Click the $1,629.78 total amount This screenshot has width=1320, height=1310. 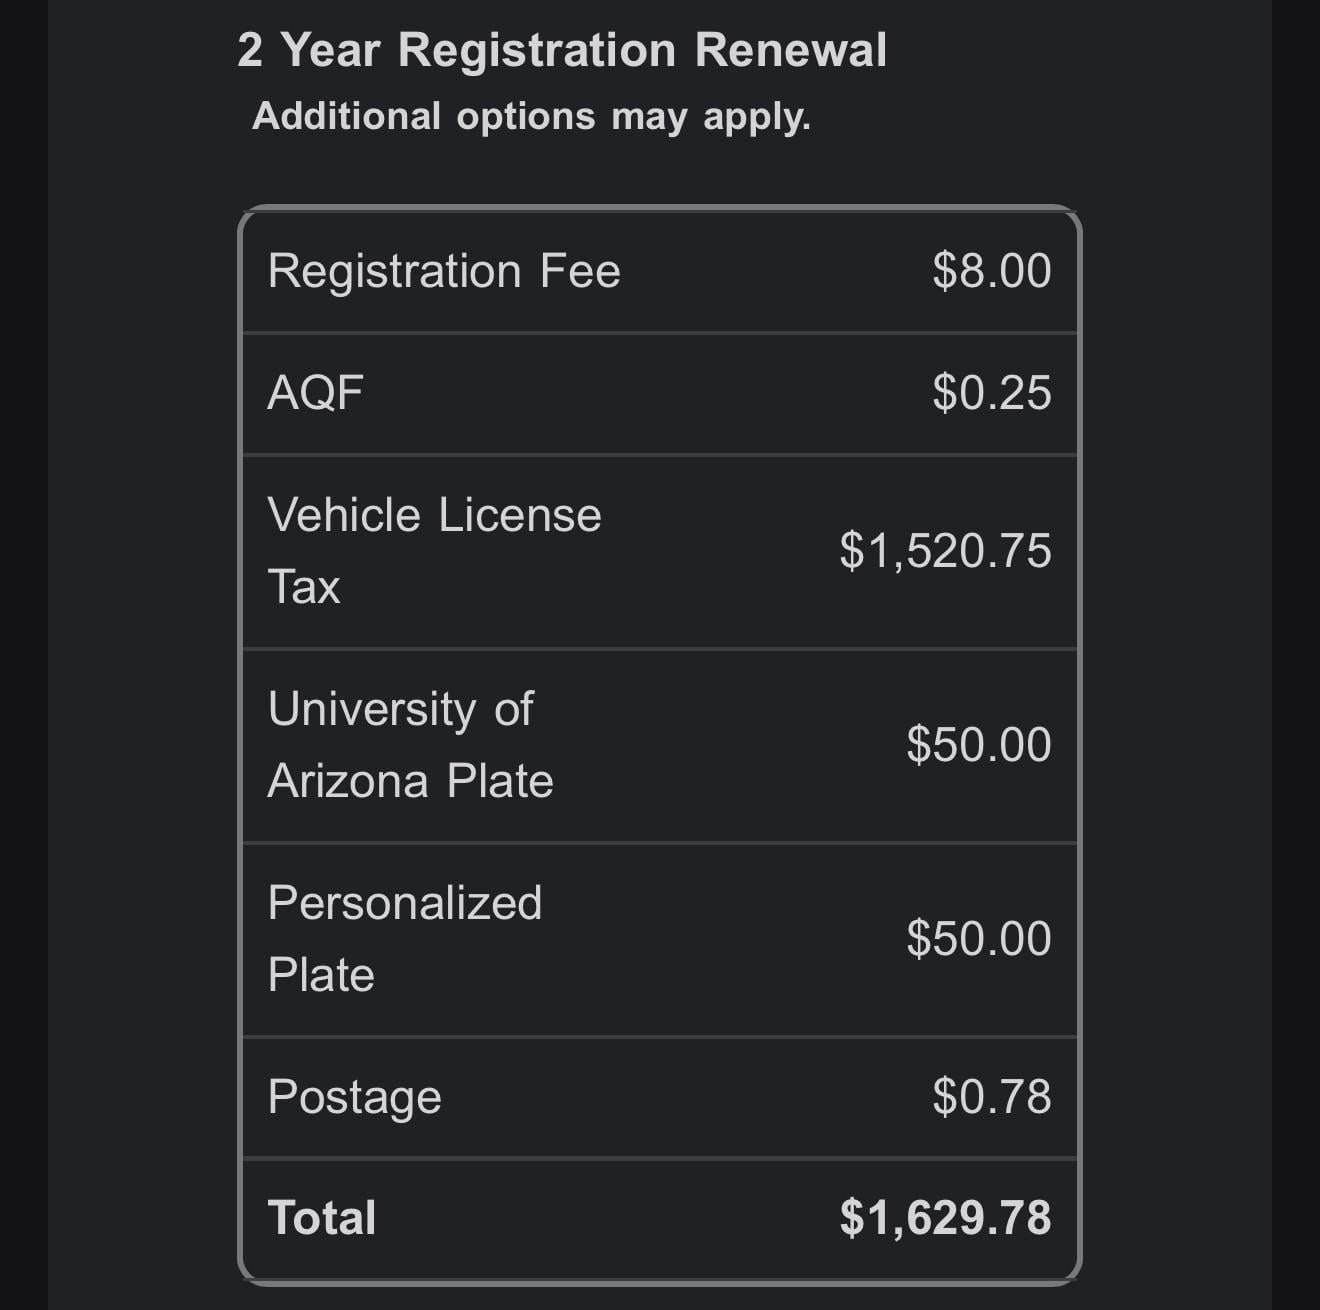pyautogui.click(x=945, y=1218)
